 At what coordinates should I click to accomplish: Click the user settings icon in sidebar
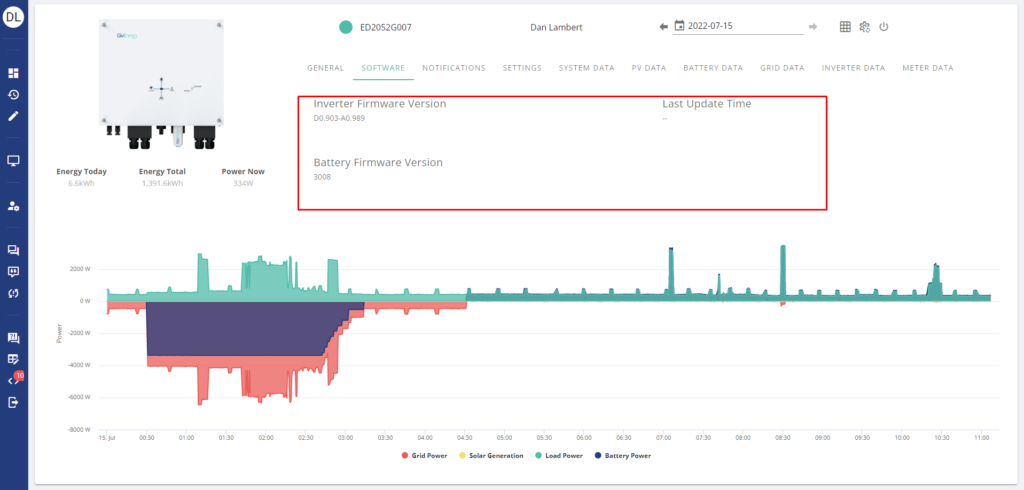click(14, 205)
